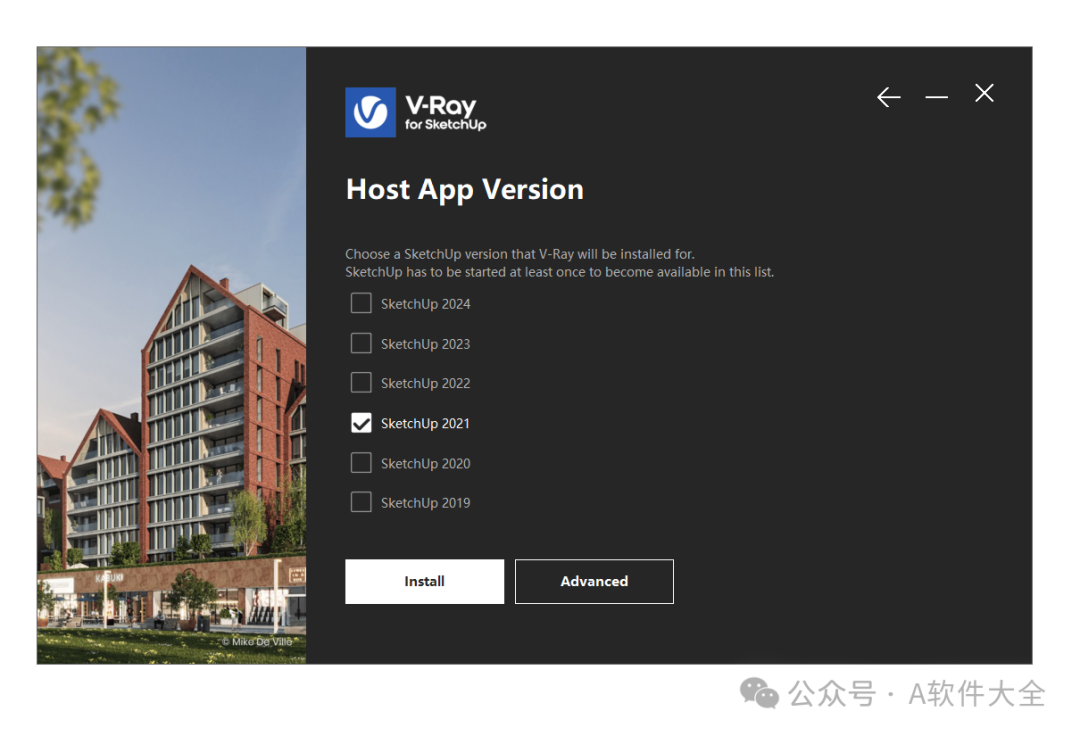The image size is (1080, 736).
Task: Click the SketchUp 2024 label text
Action: (x=426, y=304)
